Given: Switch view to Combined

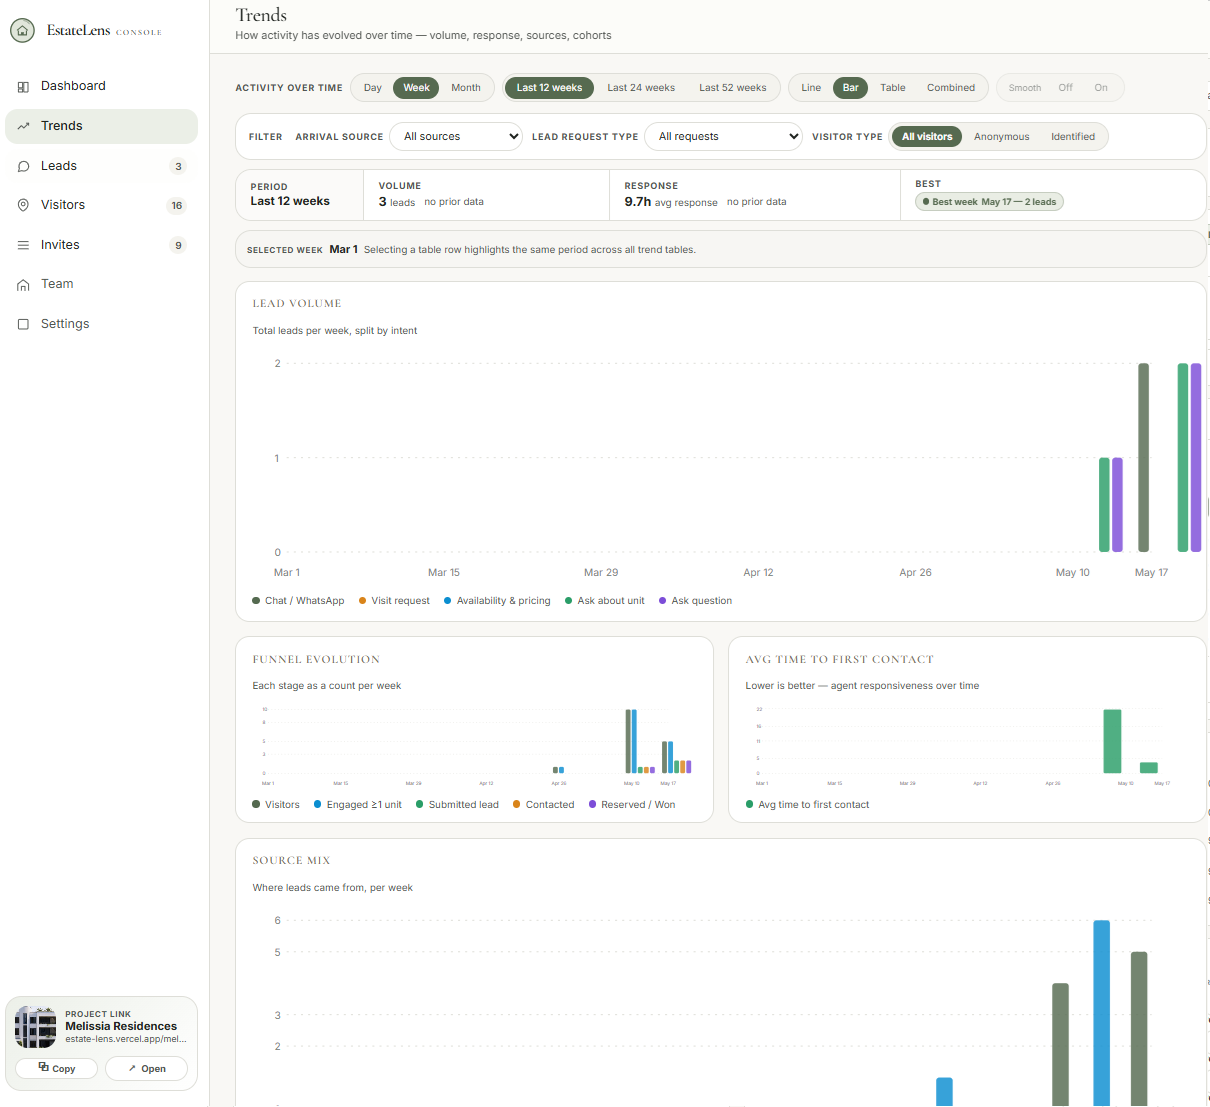Looking at the screenshot, I should [951, 88].
